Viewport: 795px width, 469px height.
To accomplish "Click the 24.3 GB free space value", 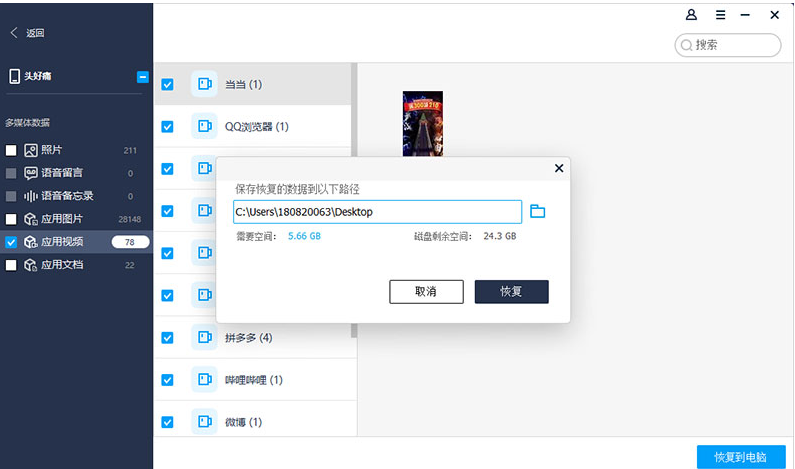I will tap(499, 236).
